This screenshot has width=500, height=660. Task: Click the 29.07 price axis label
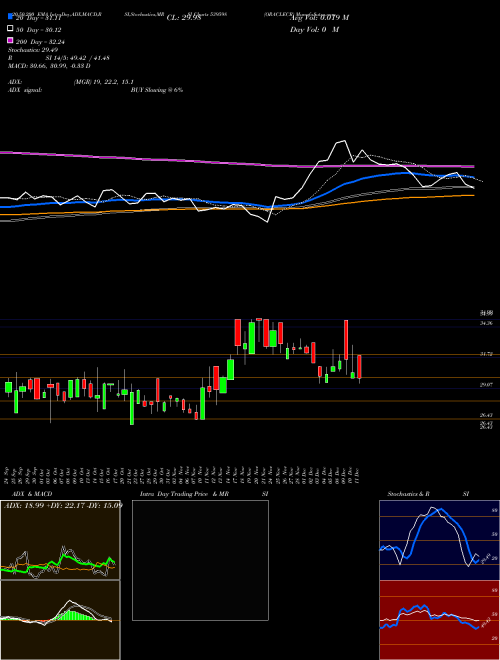click(x=486, y=385)
